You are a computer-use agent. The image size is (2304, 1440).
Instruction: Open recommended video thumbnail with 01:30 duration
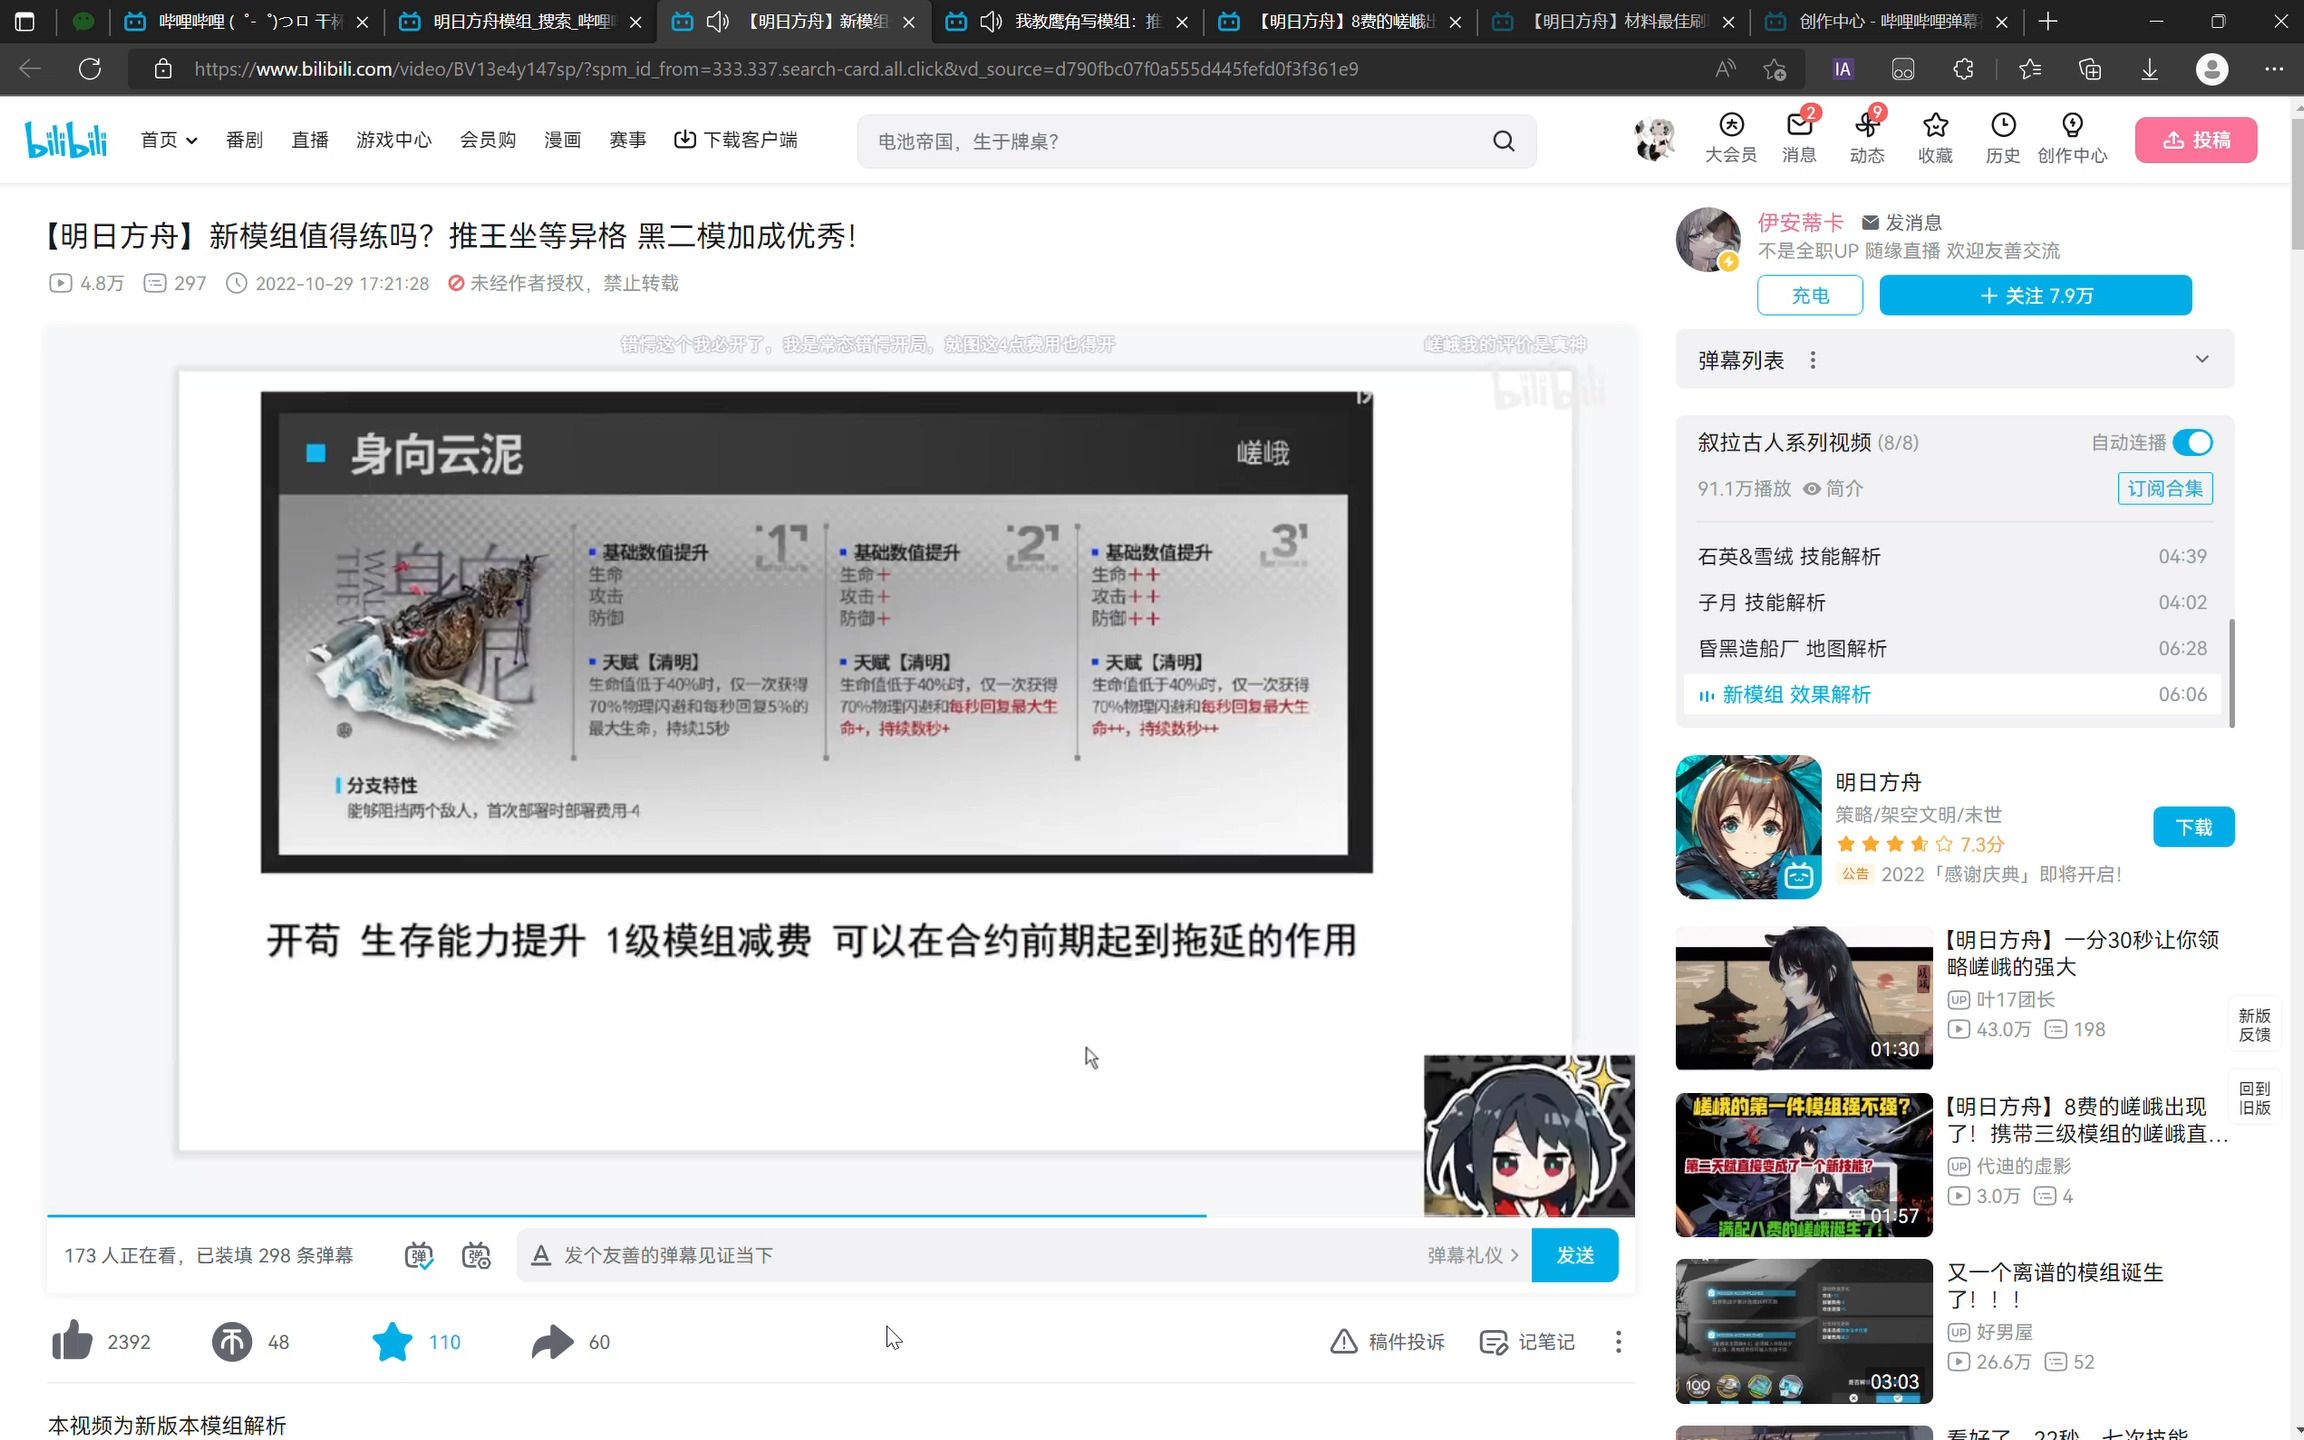[x=1804, y=998]
